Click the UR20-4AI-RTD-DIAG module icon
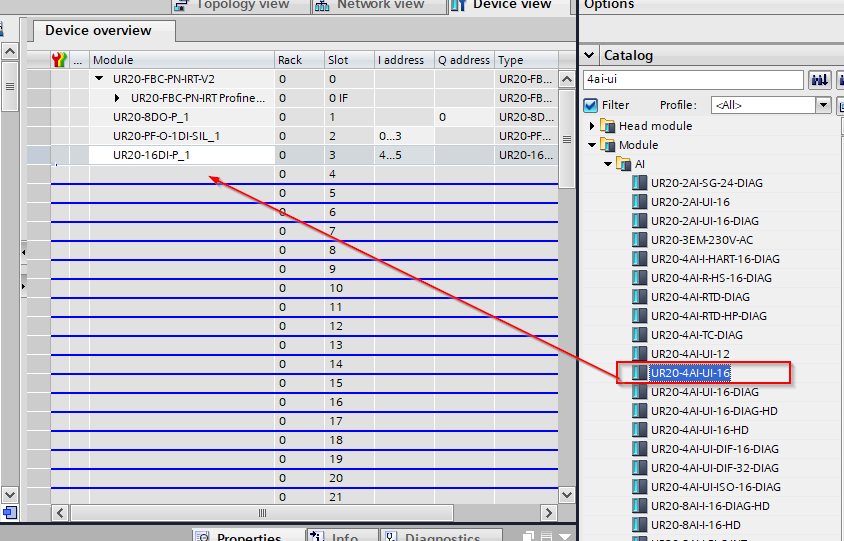This screenshot has height=541, width=844. (639, 297)
